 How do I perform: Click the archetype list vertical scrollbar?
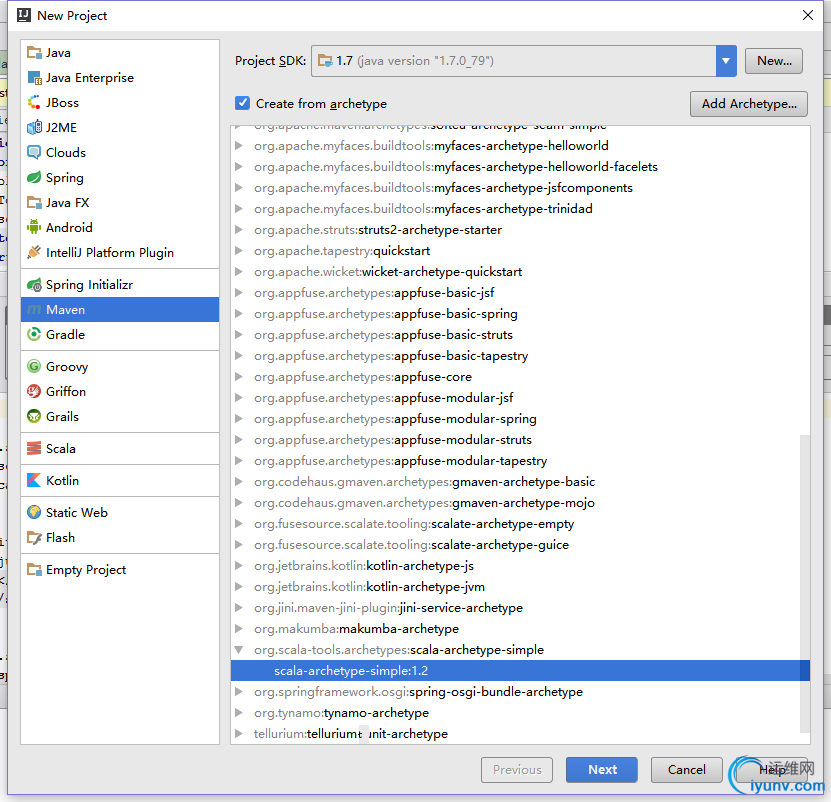(805, 583)
